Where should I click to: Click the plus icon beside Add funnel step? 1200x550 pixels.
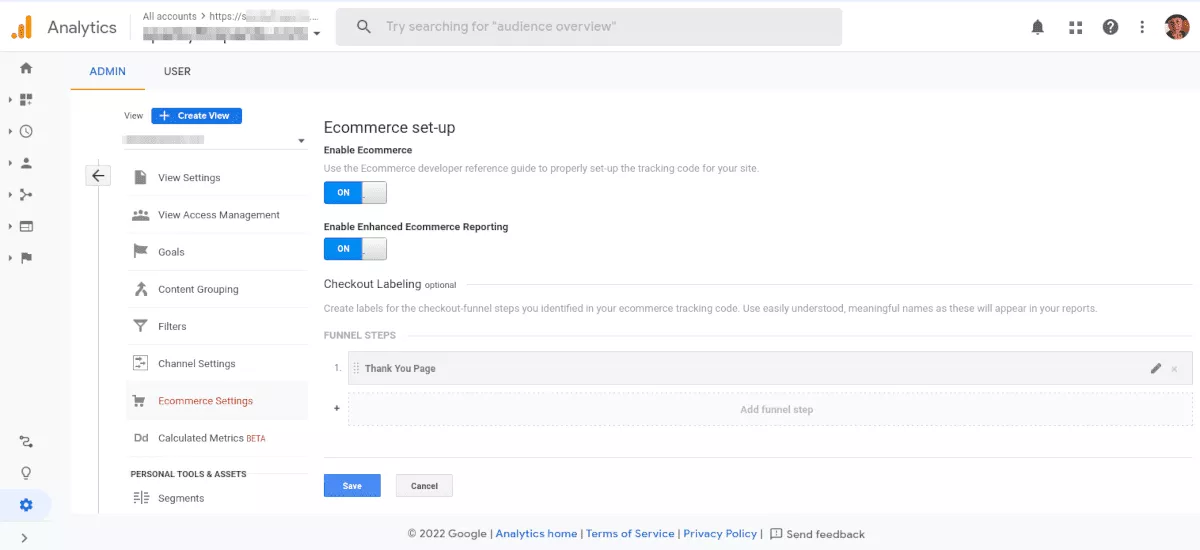[337, 408]
